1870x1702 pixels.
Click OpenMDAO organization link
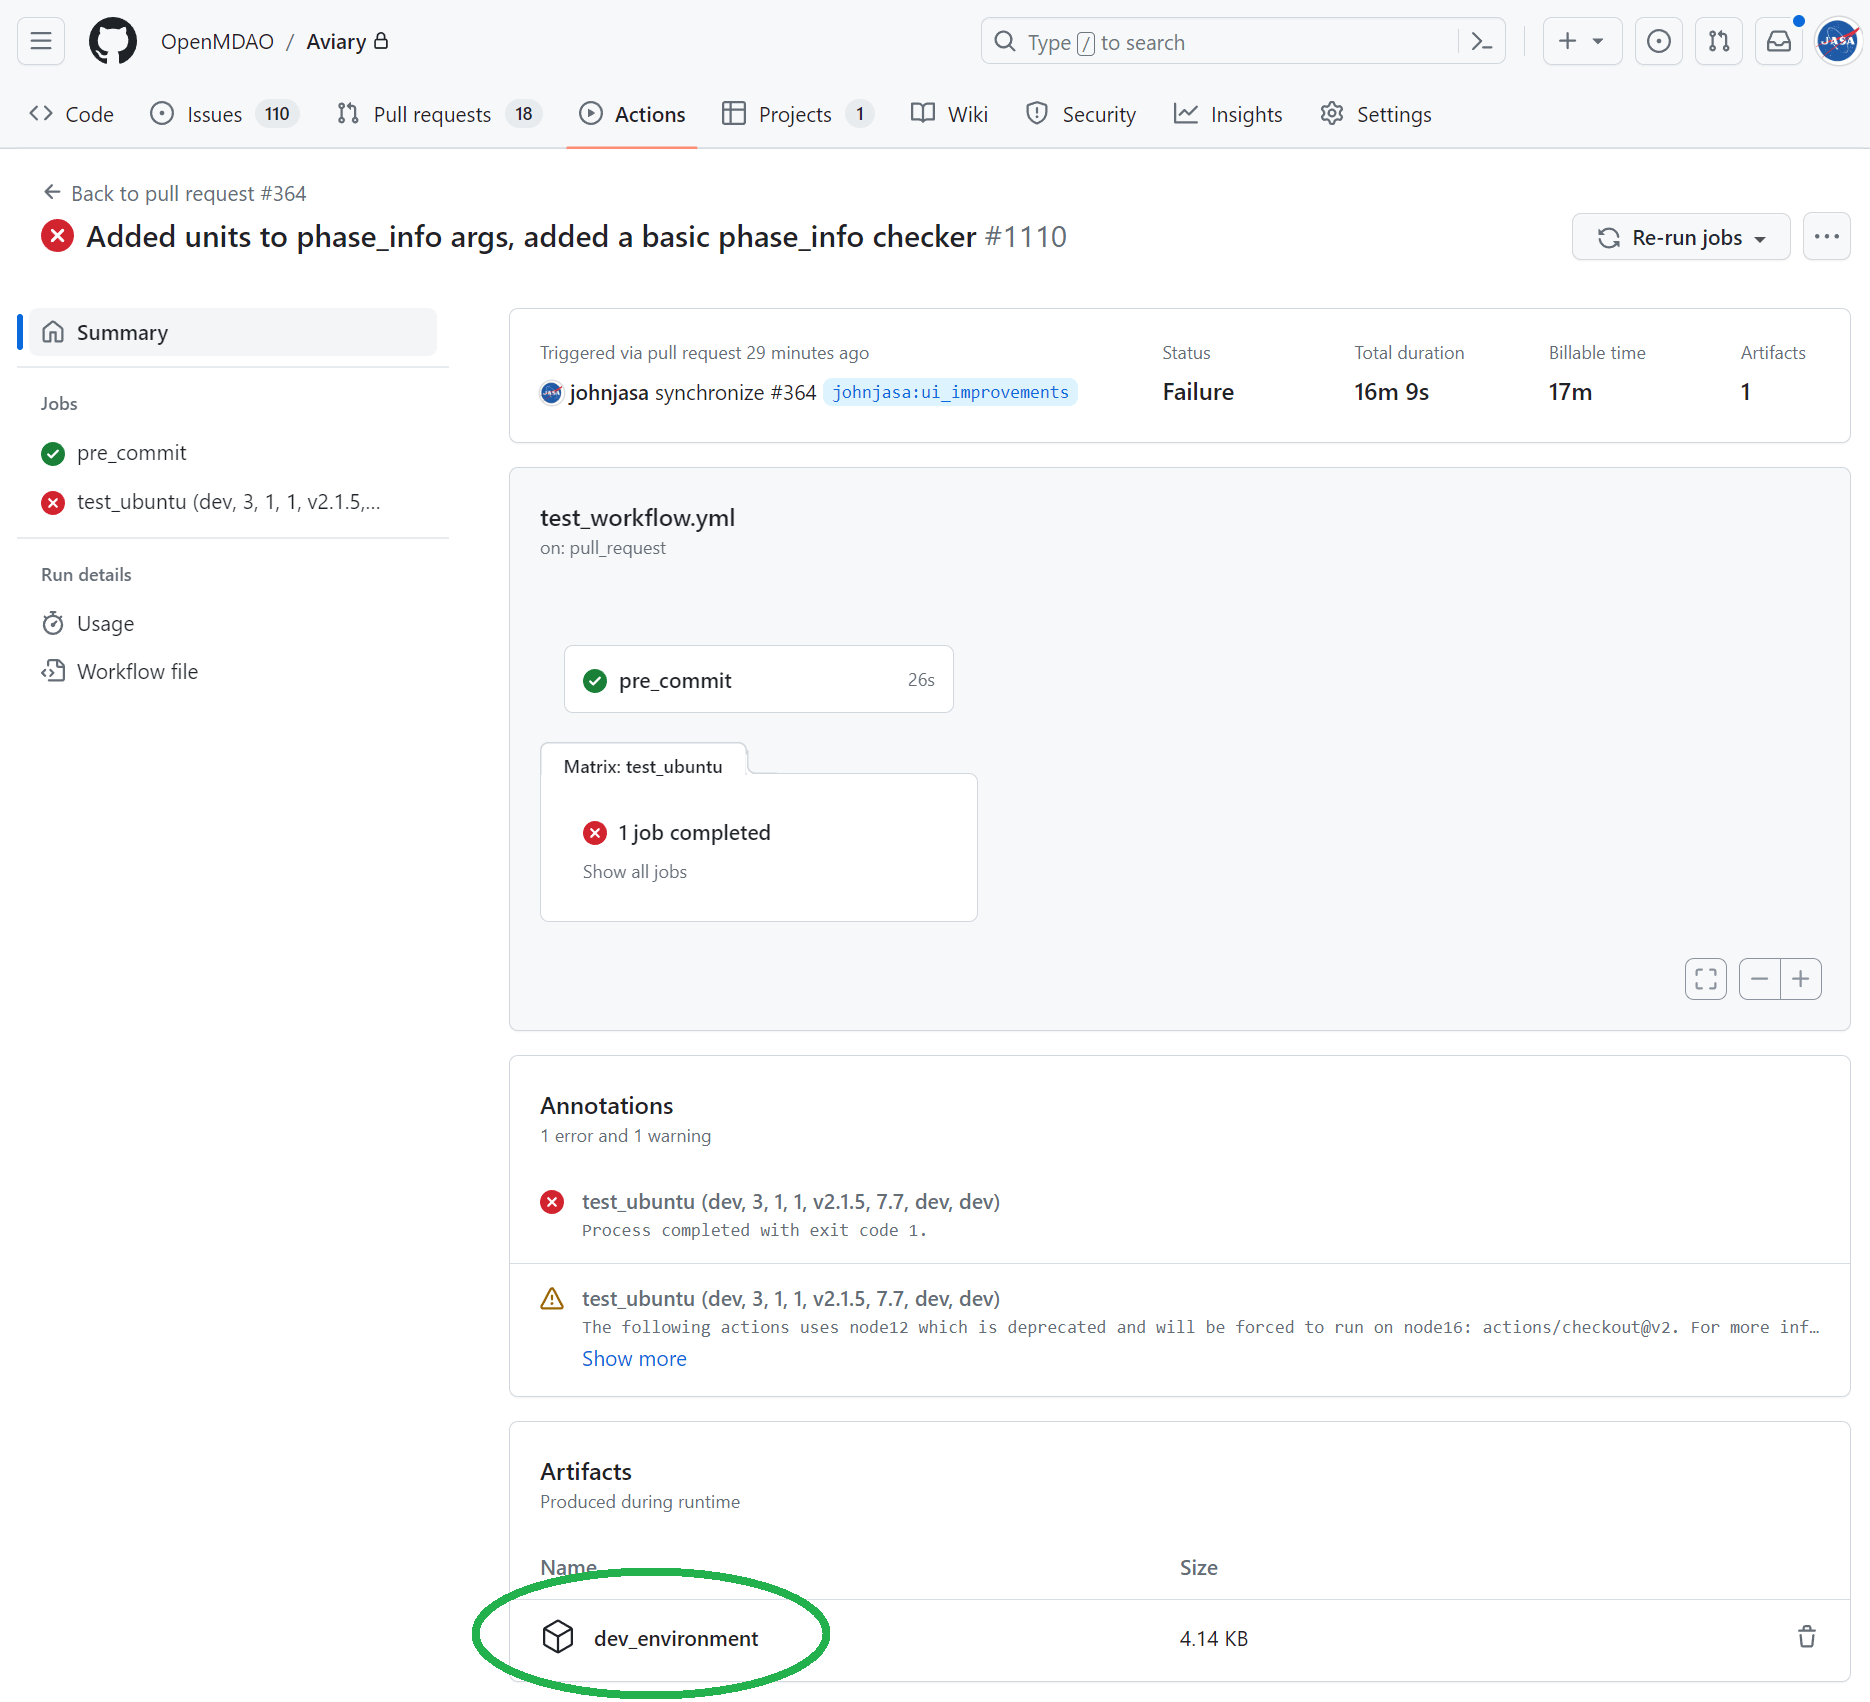pyautogui.click(x=217, y=41)
